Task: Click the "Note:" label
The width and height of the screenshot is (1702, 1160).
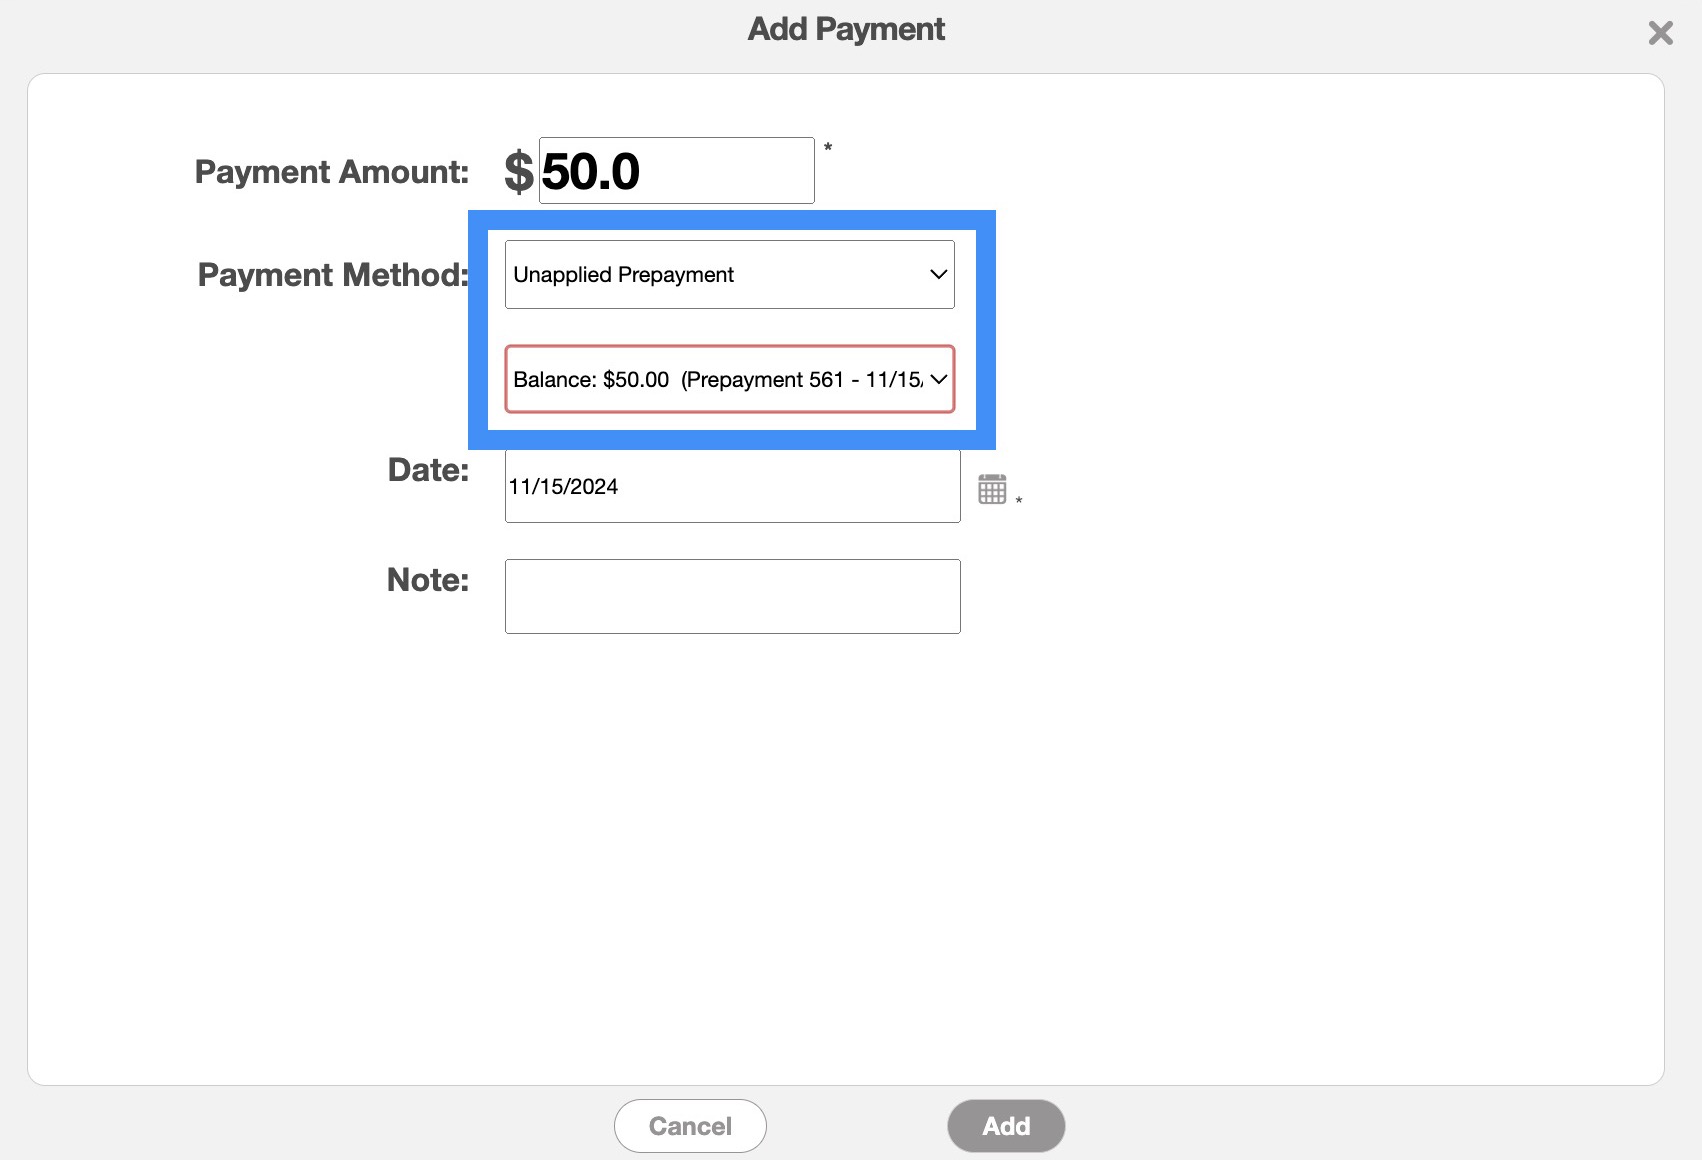Action: pos(427,580)
